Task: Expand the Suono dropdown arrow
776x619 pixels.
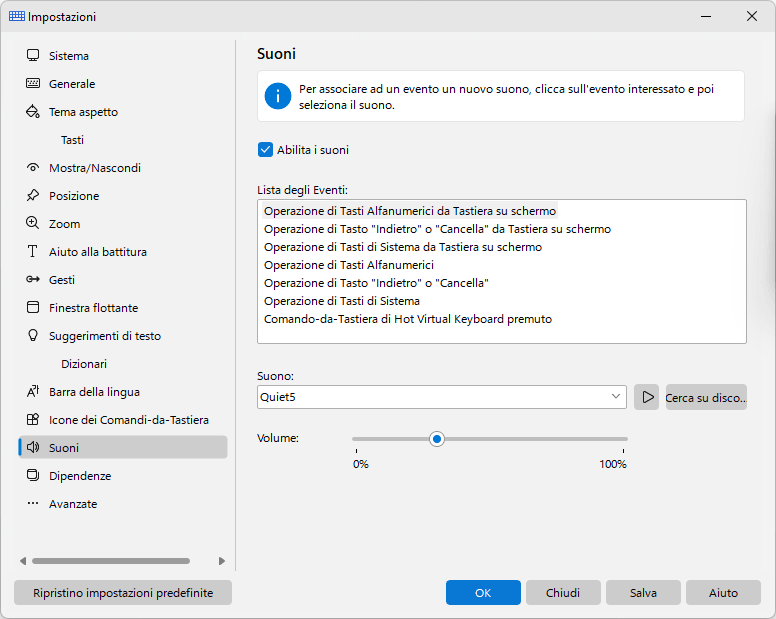Action: (616, 397)
